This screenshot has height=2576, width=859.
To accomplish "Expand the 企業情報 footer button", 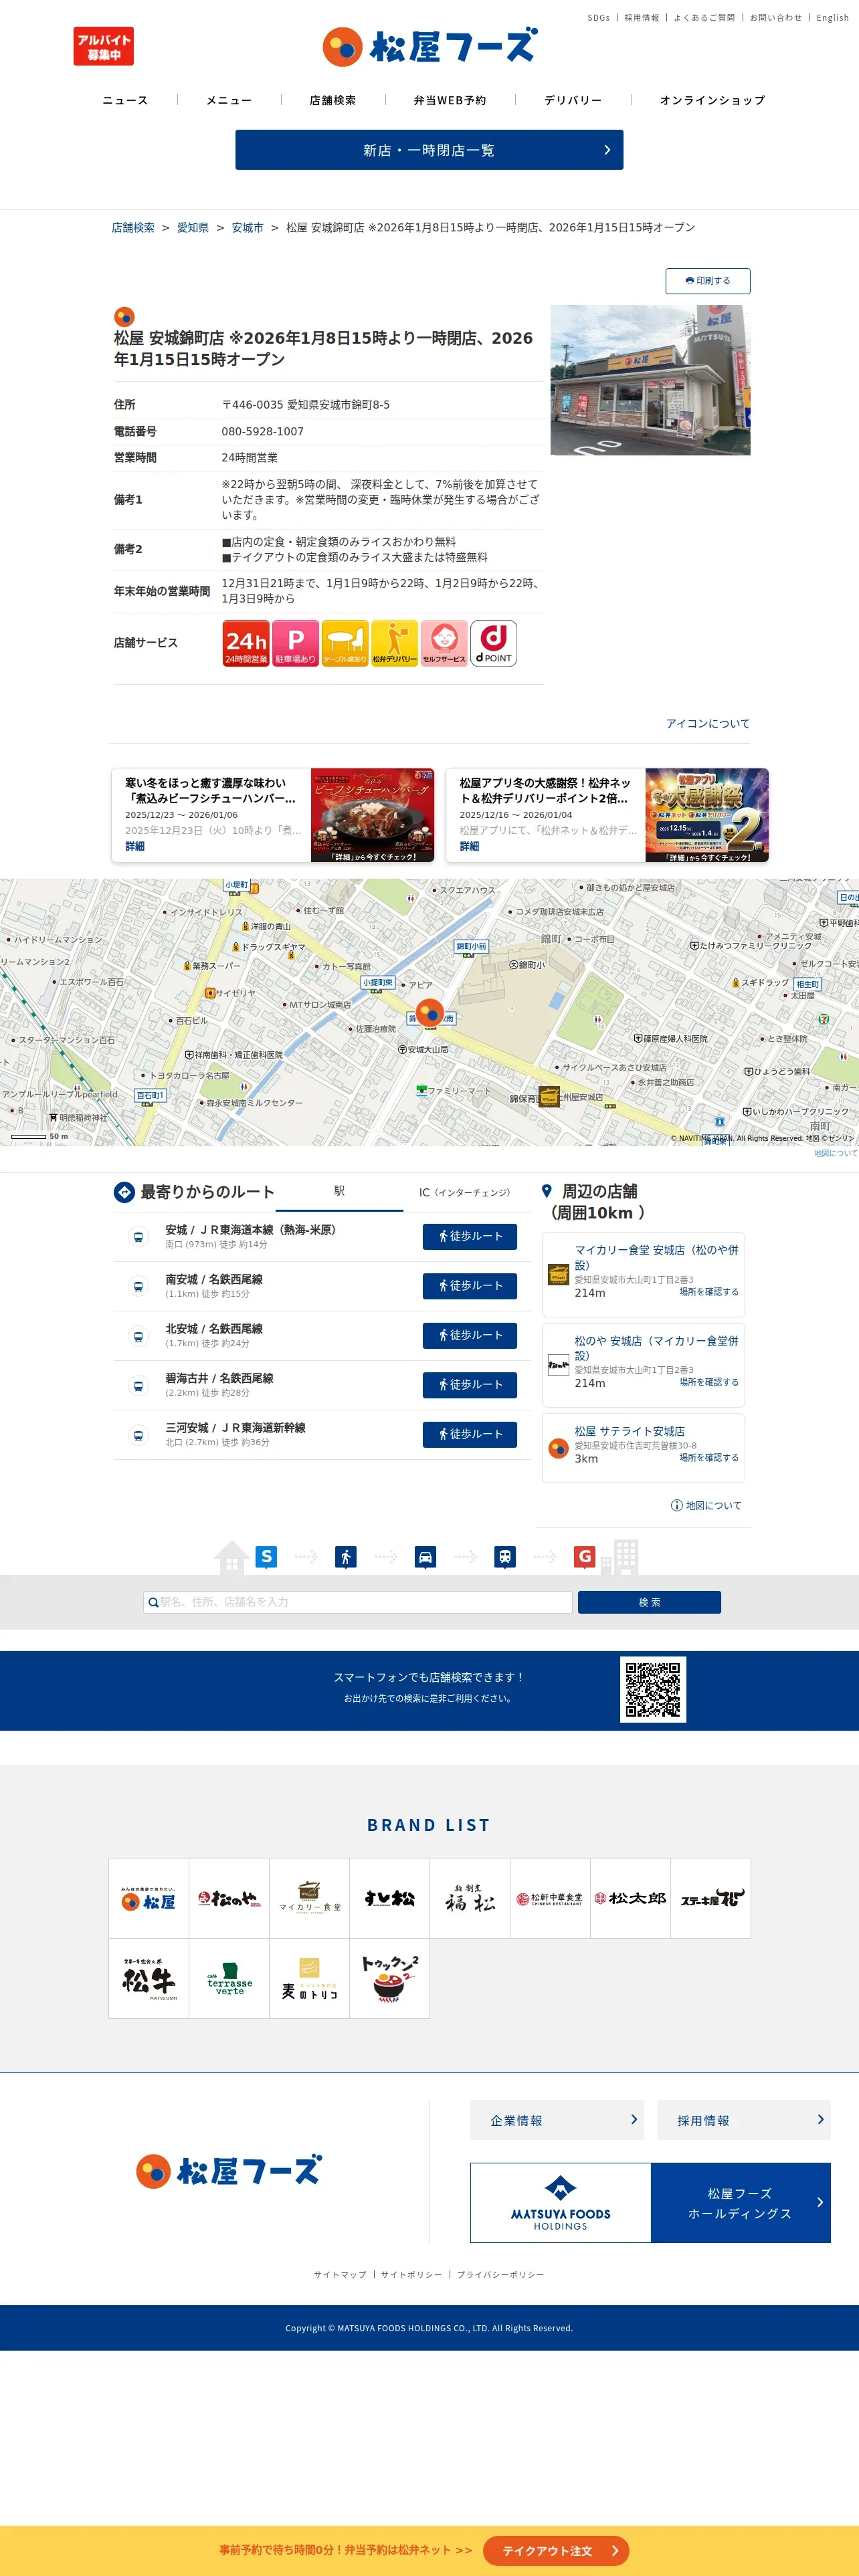I will point(557,2120).
